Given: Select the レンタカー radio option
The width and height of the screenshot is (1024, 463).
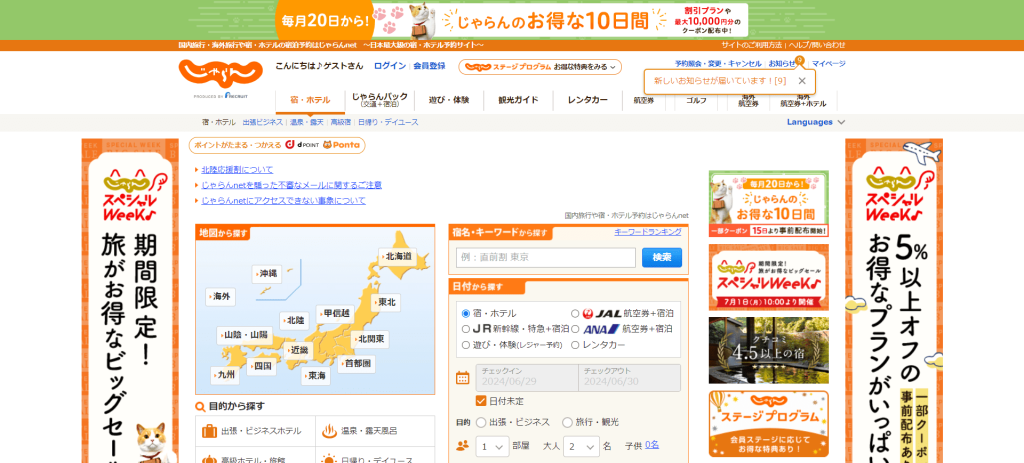Looking at the screenshot, I should pos(575,345).
